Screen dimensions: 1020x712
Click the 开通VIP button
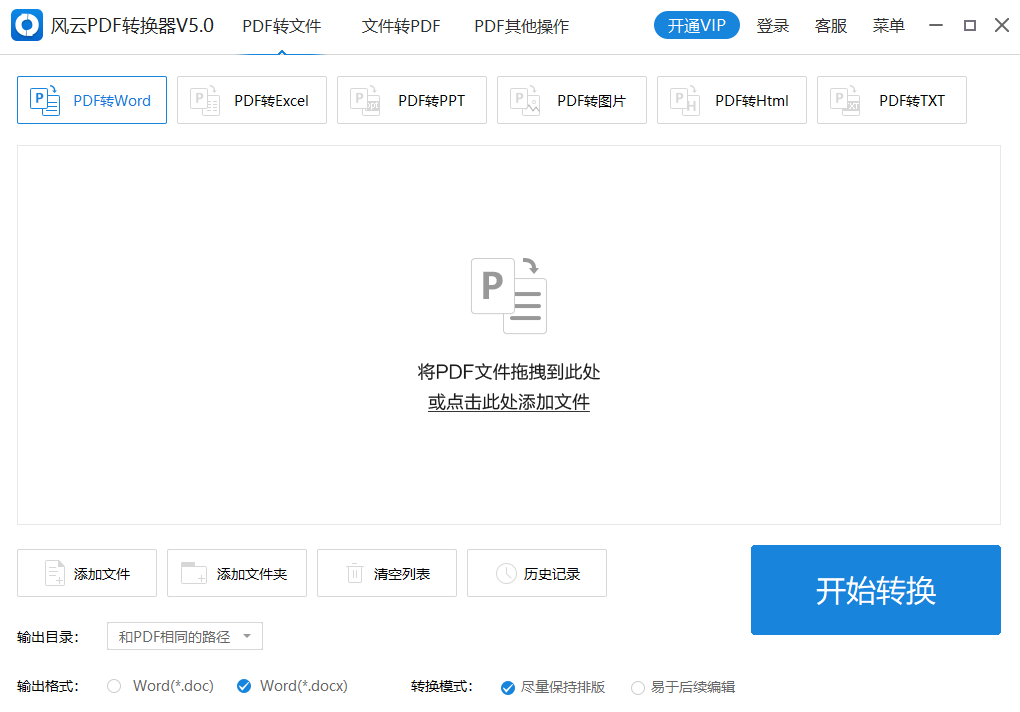coord(697,25)
